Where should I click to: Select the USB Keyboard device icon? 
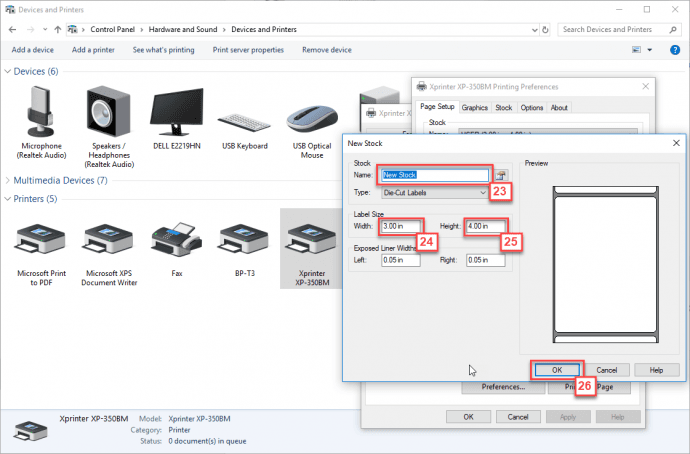tap(244, 122)
